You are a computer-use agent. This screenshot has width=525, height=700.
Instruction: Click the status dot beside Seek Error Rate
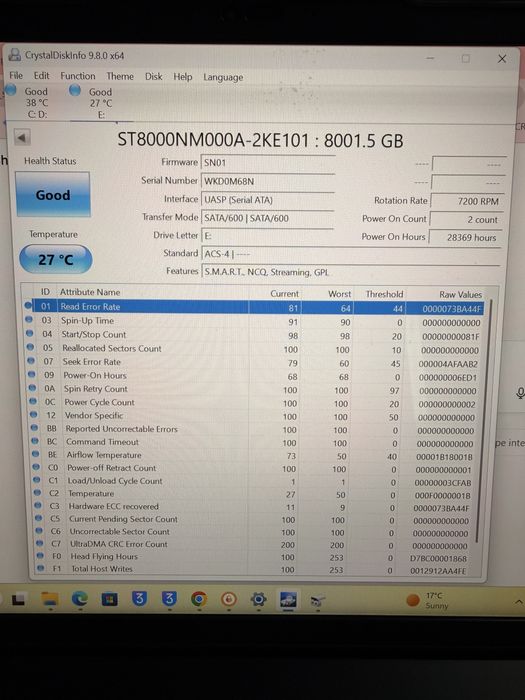31,361
